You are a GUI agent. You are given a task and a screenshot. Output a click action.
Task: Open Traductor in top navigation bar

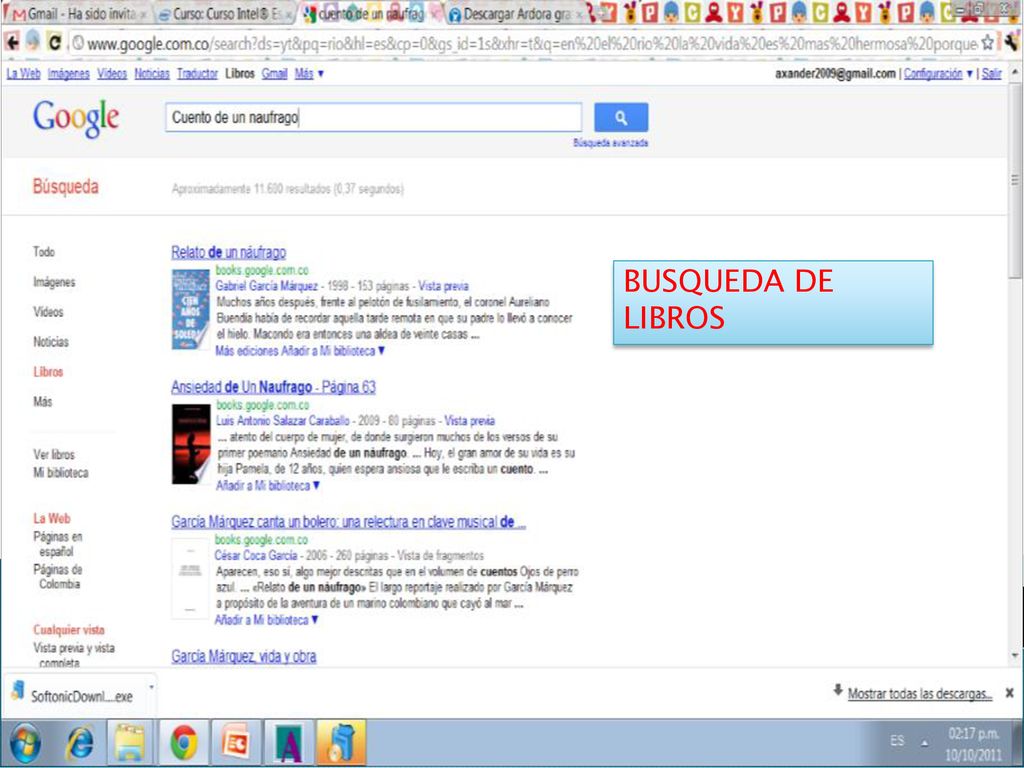(197, 74)
